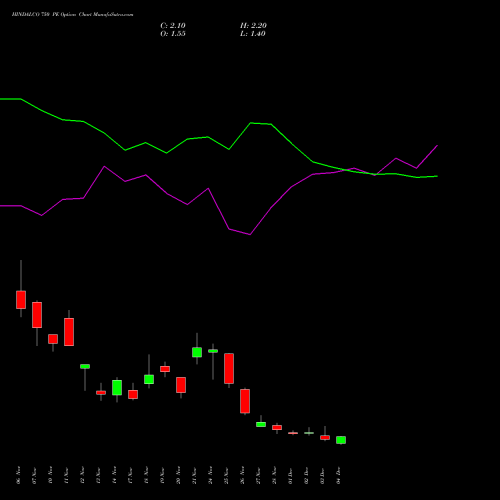Click the 21 Nov date label

pyautogui.click(x=194, y=475)
